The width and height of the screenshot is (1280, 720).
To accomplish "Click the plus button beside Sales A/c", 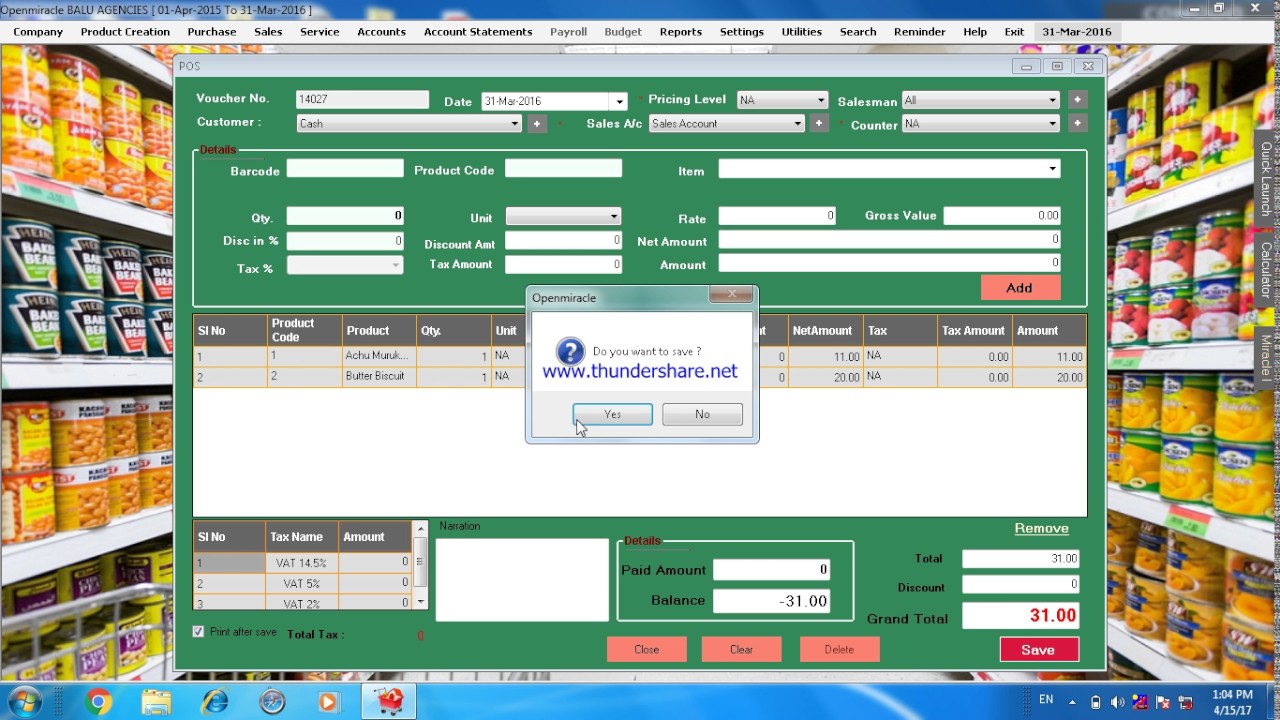I will click(819, 123).
